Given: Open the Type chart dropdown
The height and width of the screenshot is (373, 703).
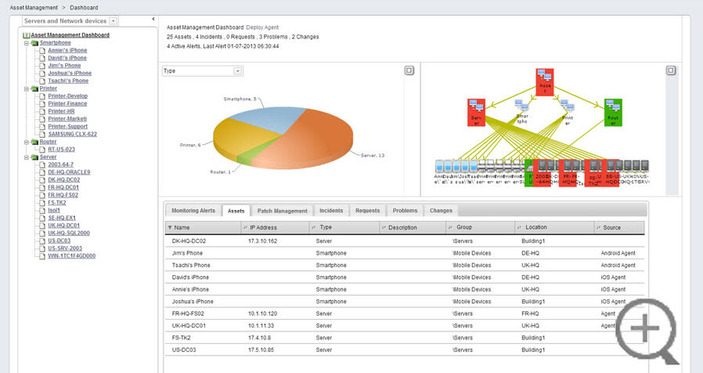Looking at the screenshot, I should pos(238,71).
